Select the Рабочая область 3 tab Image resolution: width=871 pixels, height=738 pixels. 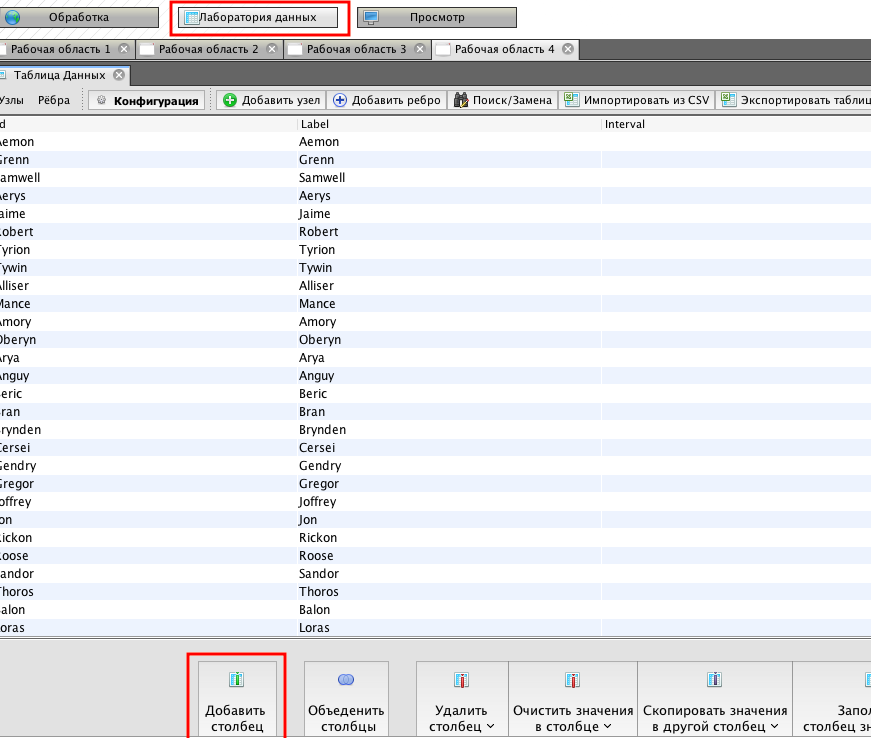[x=356, y=49]
